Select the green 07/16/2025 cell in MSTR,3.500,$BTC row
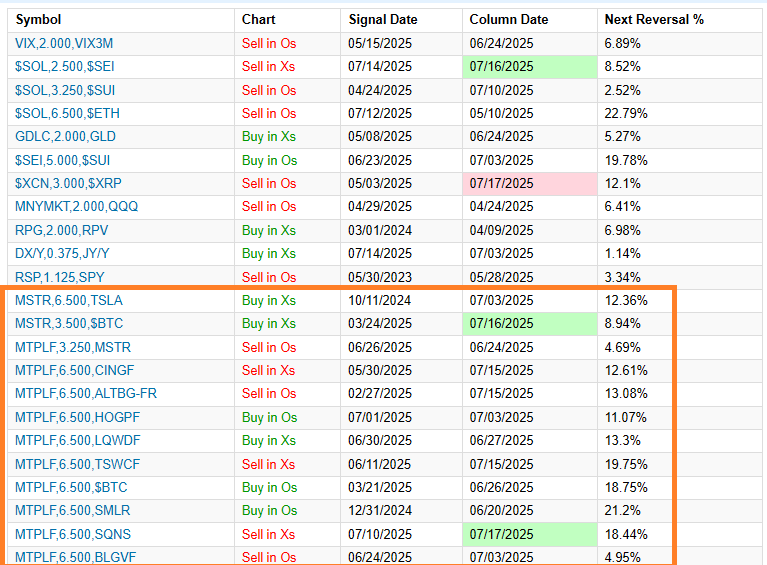This screenshot has height=565, width=767. pos(530,323)
